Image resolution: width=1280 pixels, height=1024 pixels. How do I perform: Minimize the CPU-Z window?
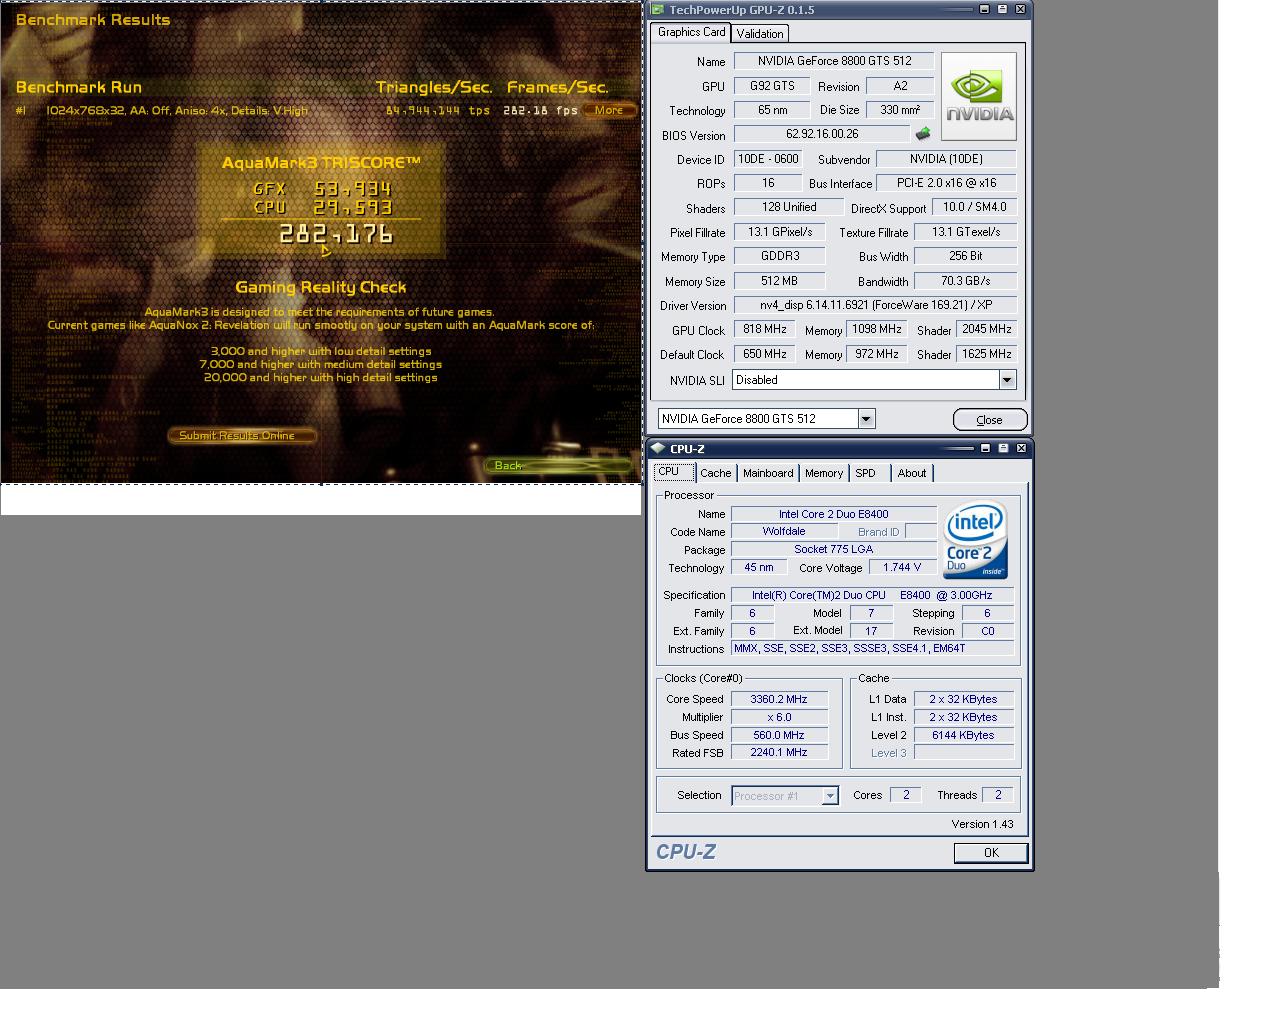tap(985, 448)
